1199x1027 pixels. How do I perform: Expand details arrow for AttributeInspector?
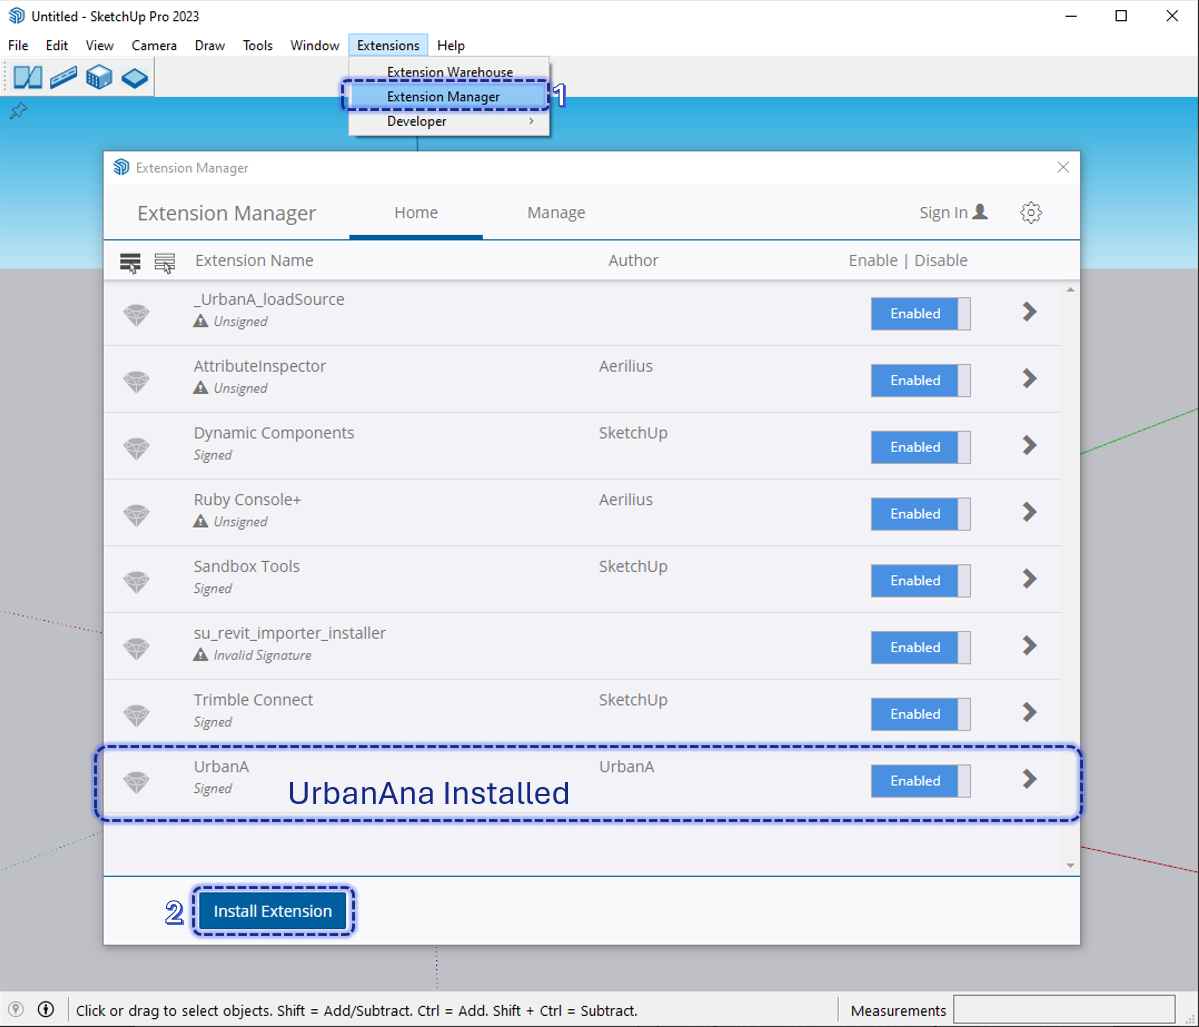coord(1030,378)
